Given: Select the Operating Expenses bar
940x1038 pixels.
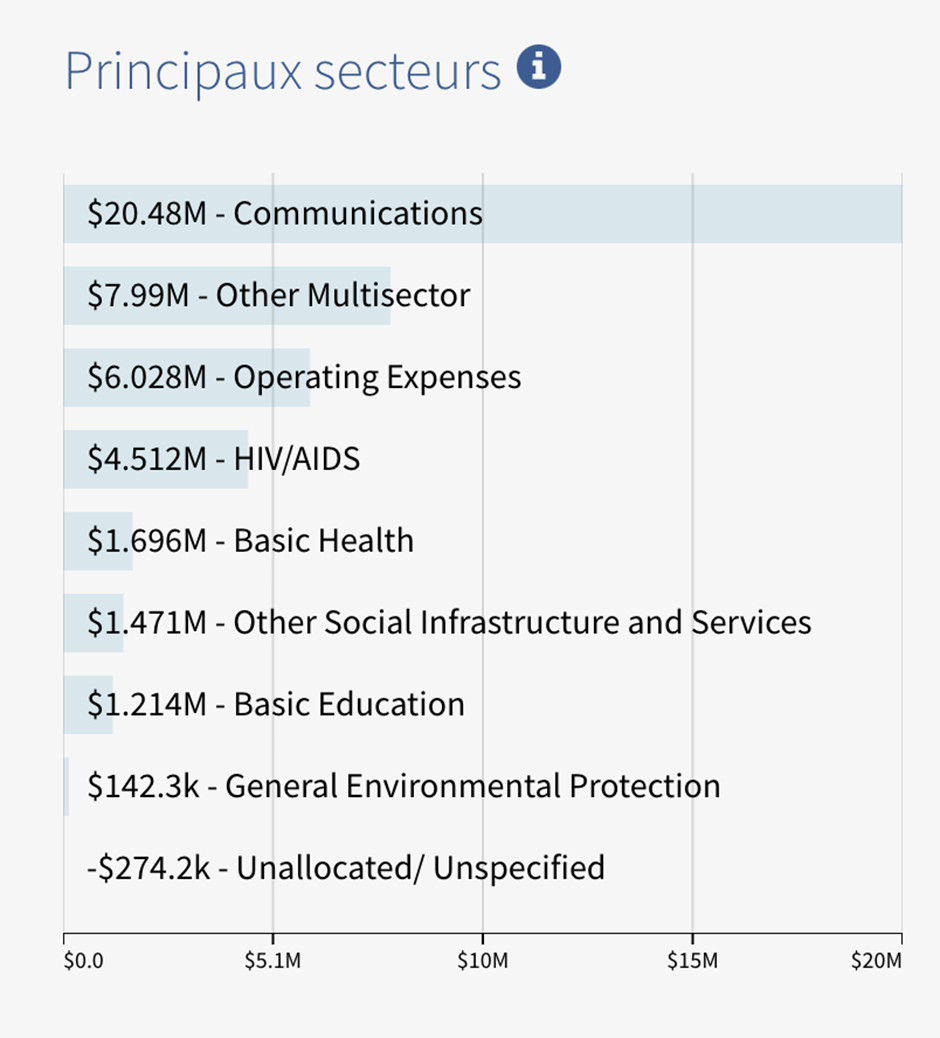Looking at the screenshot, I should click(x=187, y=377).
